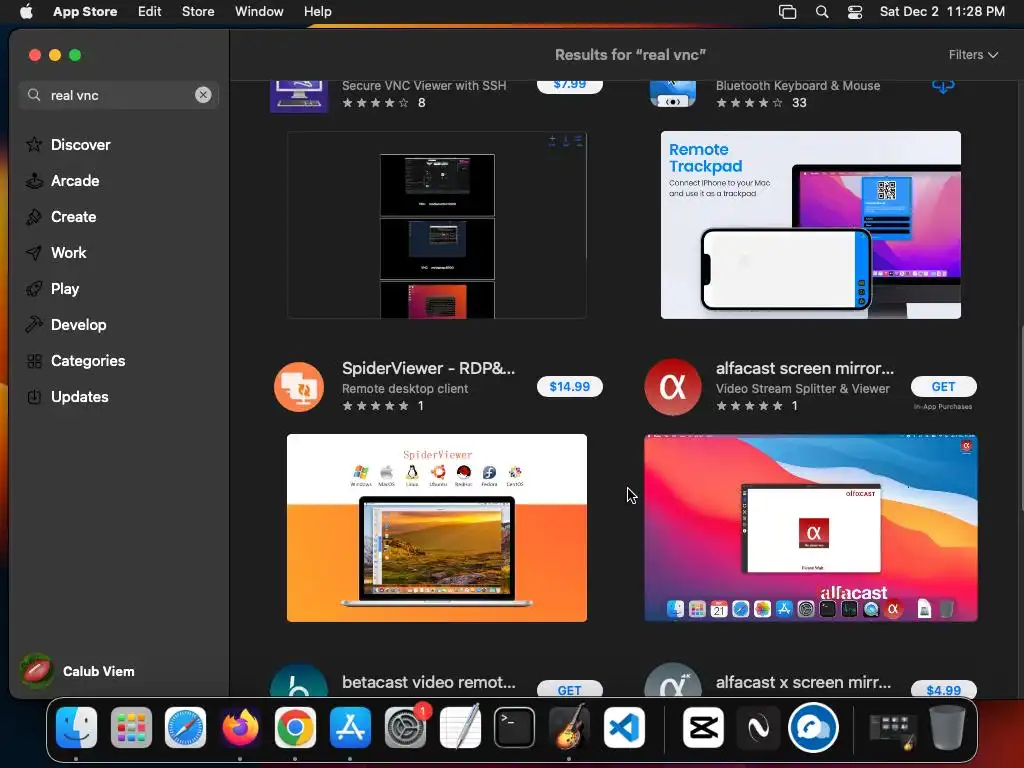The width and height of the screenshot is (1024, 768).
Task: Open the Apple menu
Action: coord(26,12)
